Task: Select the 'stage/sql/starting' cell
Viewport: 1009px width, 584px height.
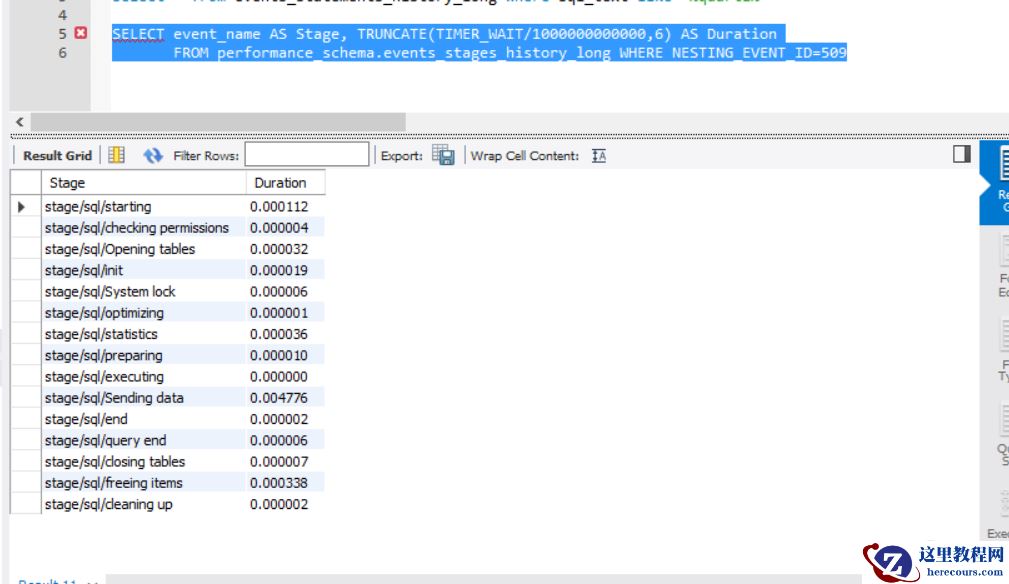Action: [x=143, y=206]
